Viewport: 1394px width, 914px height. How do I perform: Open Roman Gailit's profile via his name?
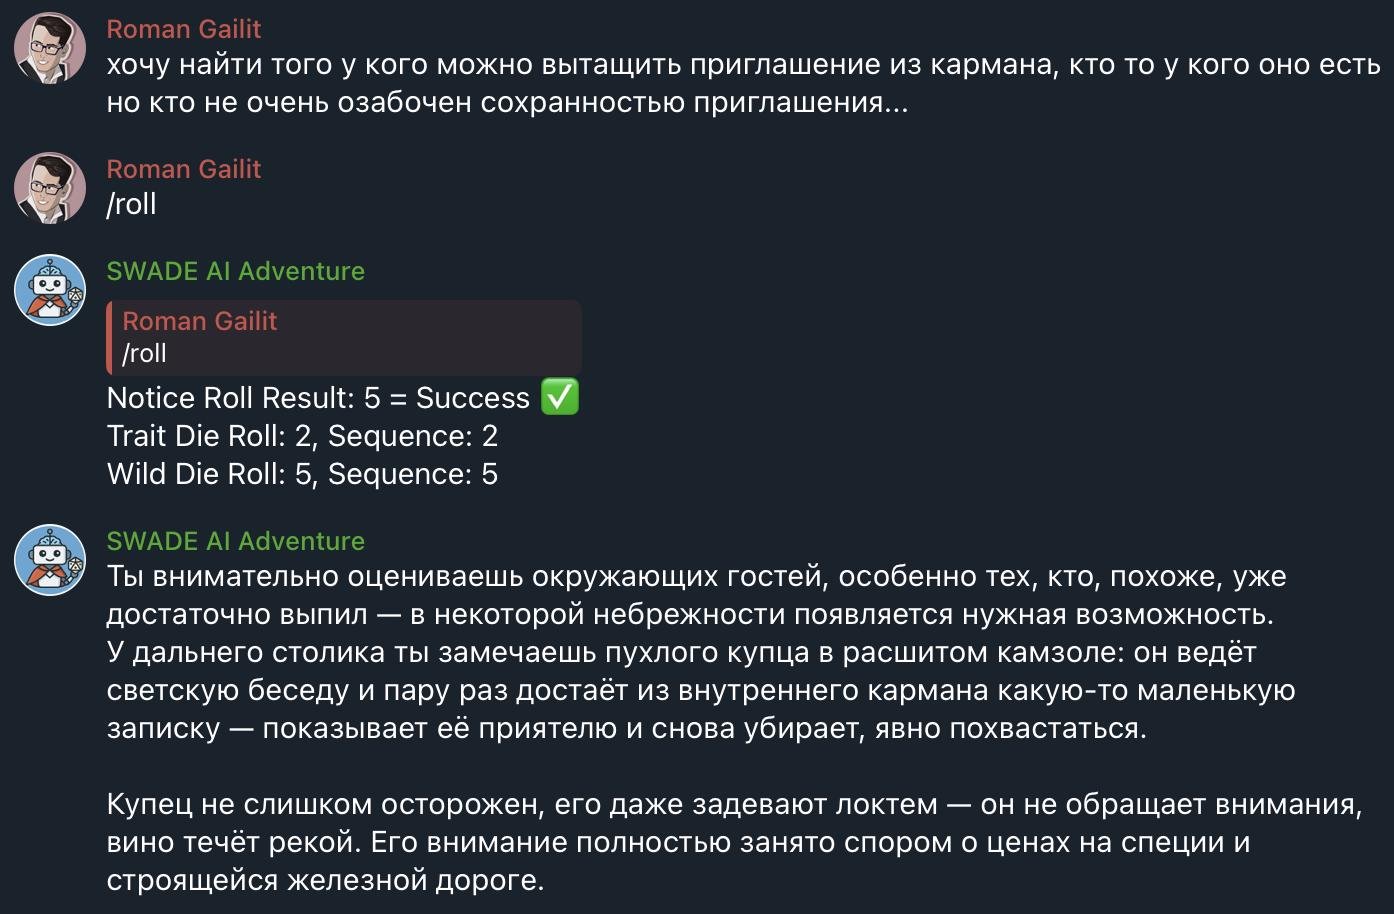183,29
